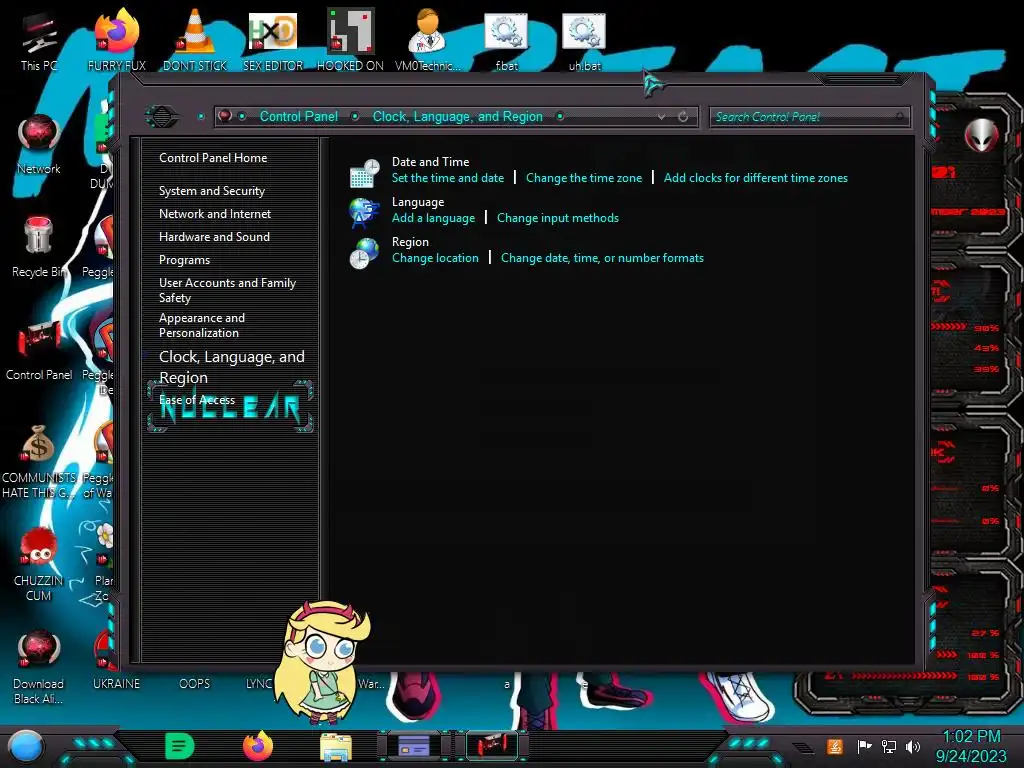The width and height of the screenshot is (1024, 768).
Task: Launch Firefox from the taskbar
Action: point(258,746)
